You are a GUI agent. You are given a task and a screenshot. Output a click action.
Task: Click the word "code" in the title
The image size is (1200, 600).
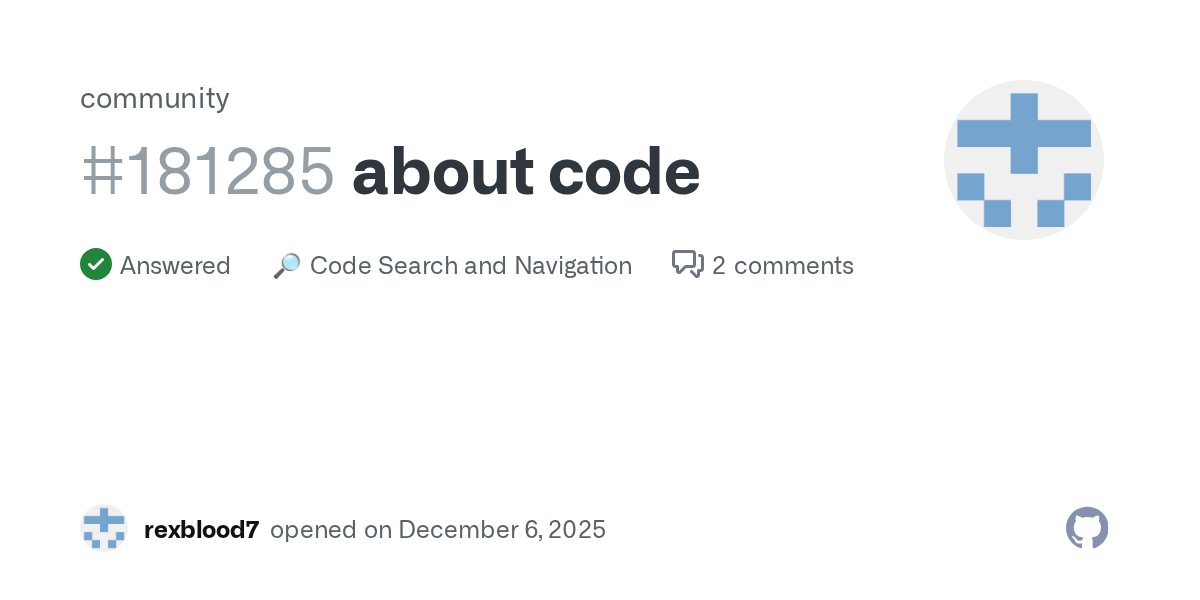[625, 171]
